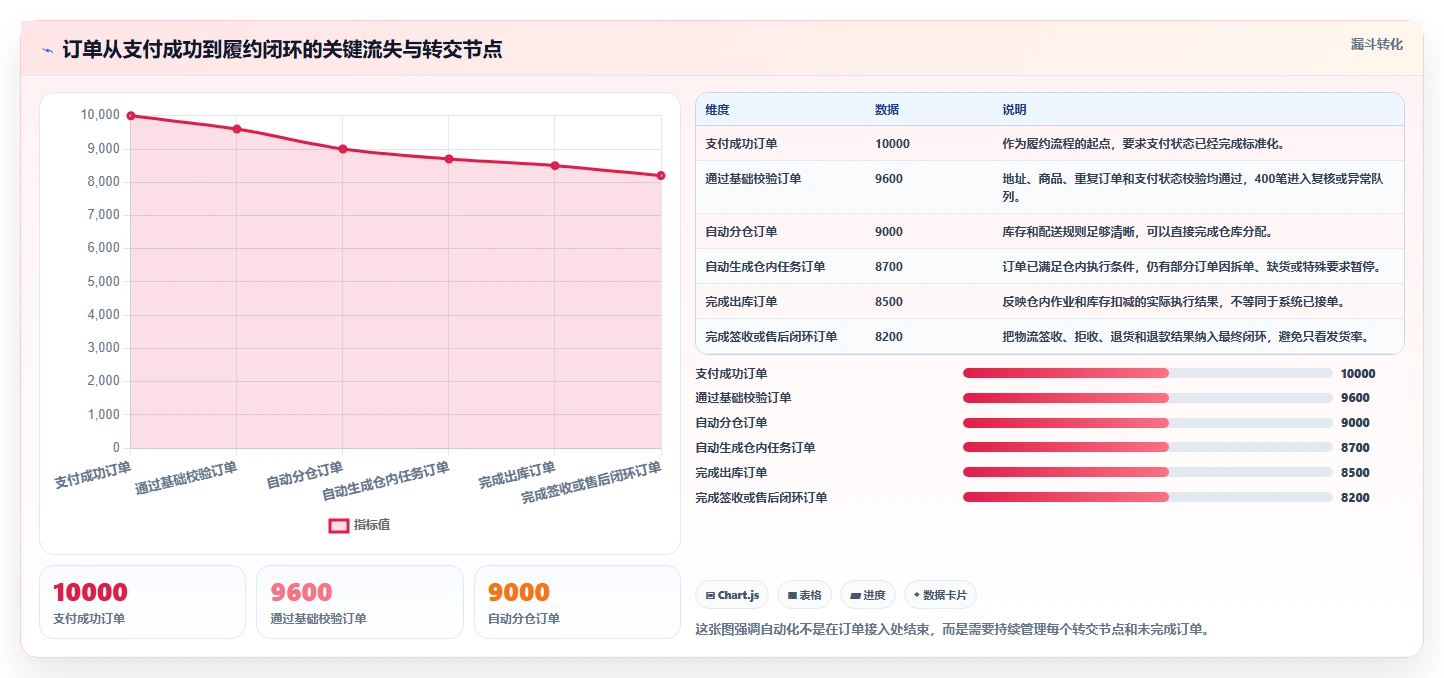This screenshot has height=678, width=1444.
Task: Click the footer note starting 这张图强调自动化
Action: (952, 630)
